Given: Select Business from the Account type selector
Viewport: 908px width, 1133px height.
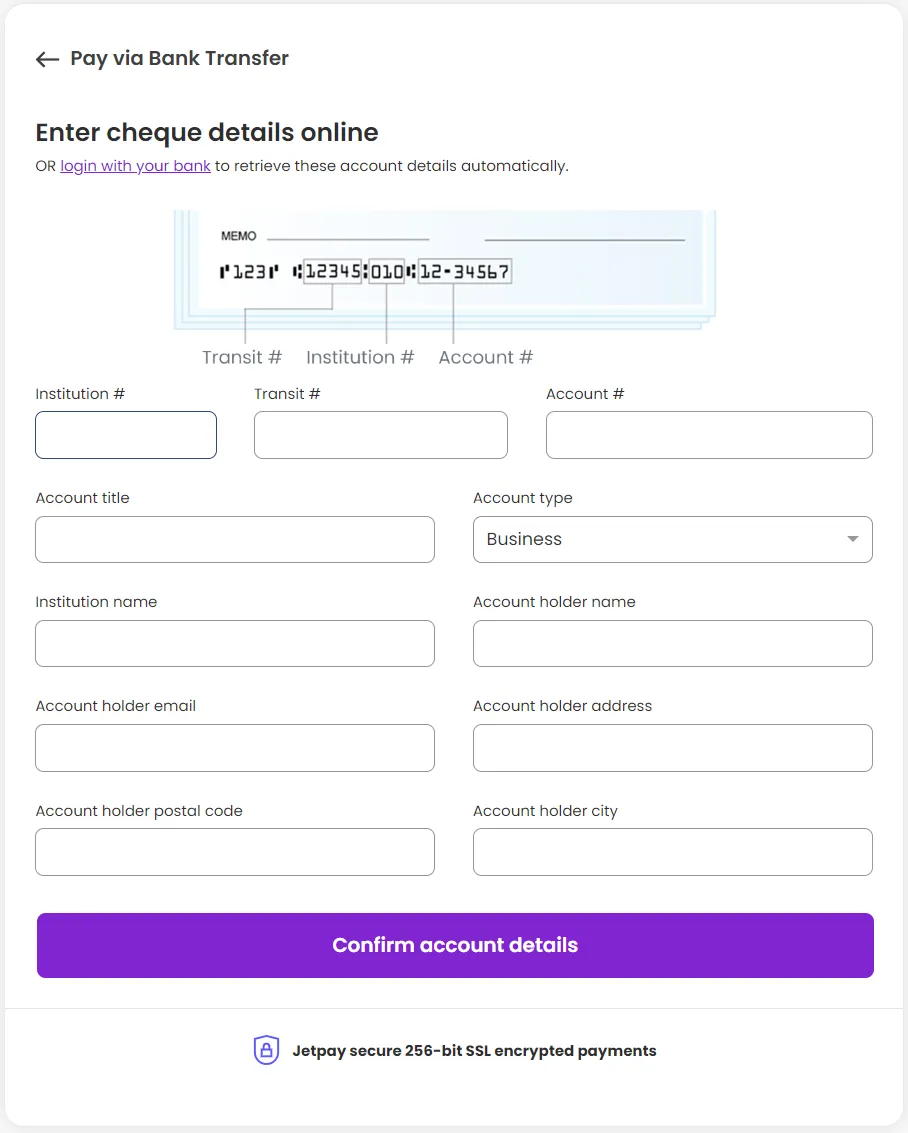Looking at the screenshot, I should point(672,539).
